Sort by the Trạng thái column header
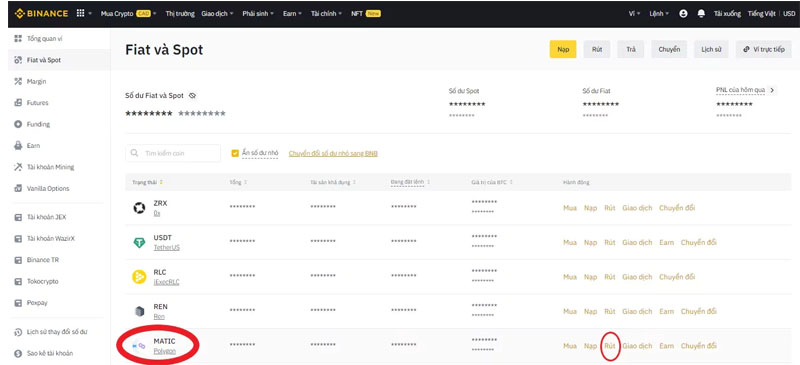 [x=147, y=182]
